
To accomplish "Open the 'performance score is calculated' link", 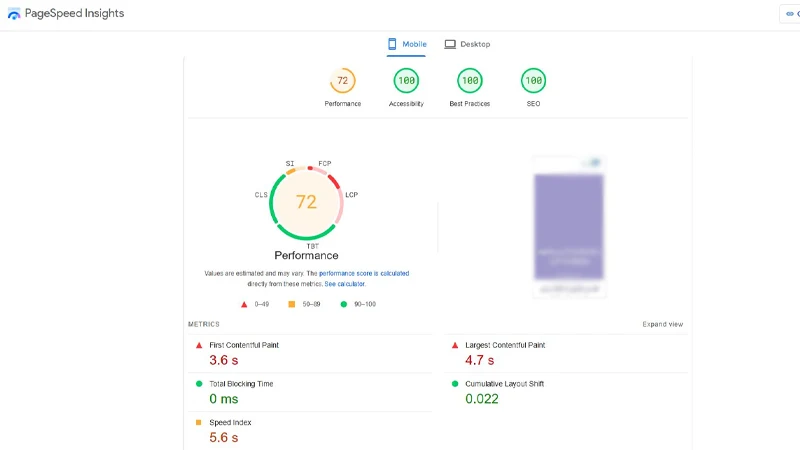I will click(x=364, y=273).
